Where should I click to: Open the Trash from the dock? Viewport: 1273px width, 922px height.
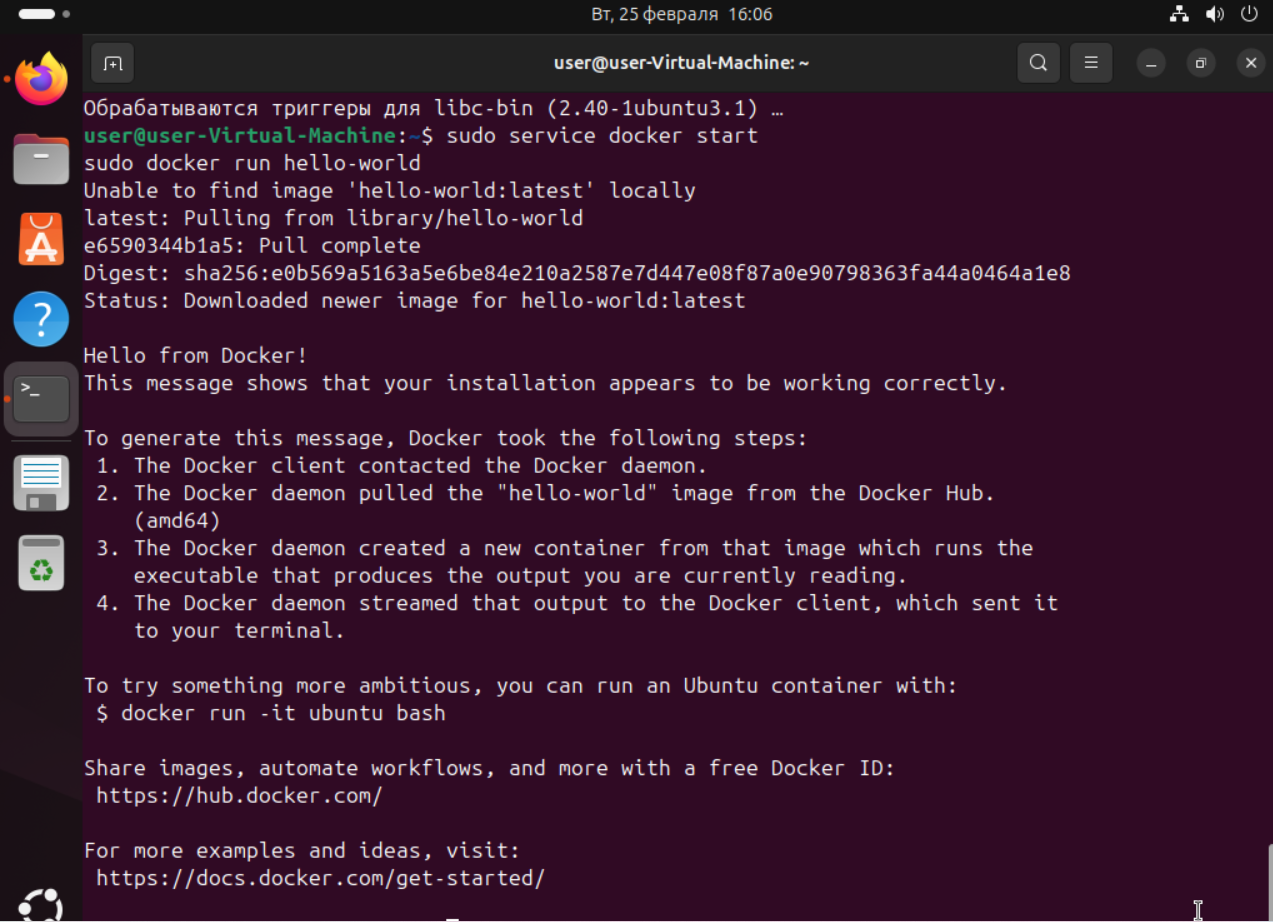(41, 562)
